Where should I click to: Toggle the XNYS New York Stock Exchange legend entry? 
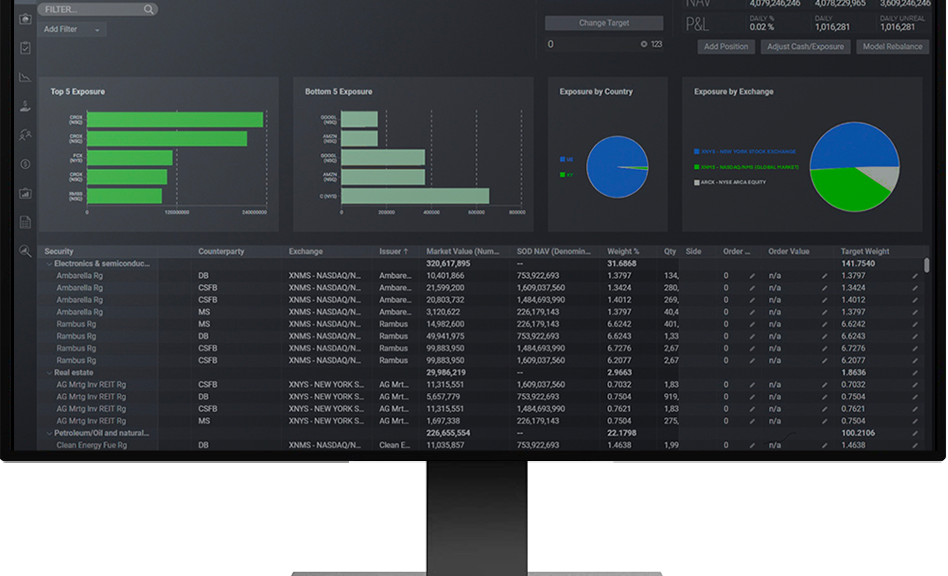(x=745, y=152)
